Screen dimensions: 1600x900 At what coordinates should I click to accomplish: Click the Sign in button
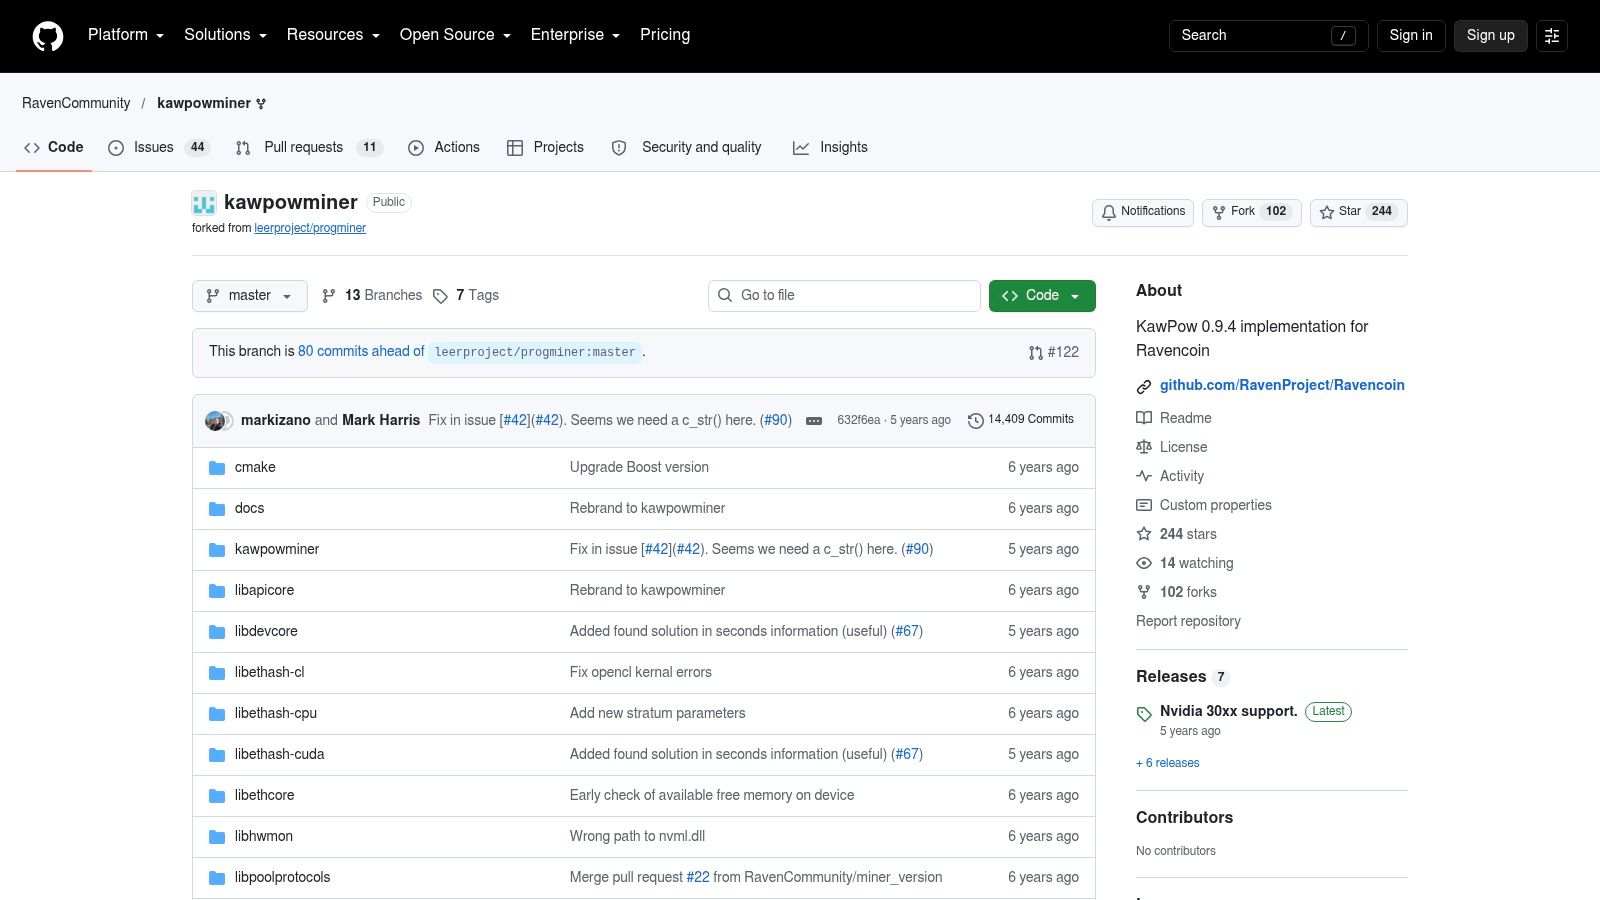point(1411,36)
